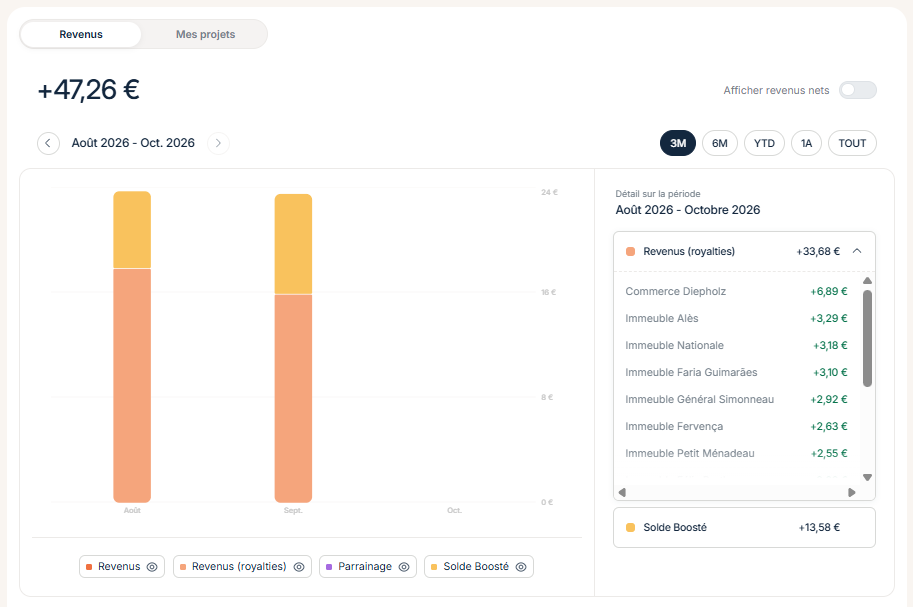
Task: Click the Immeuble Petit Ménadeau row
Action: 736,453
